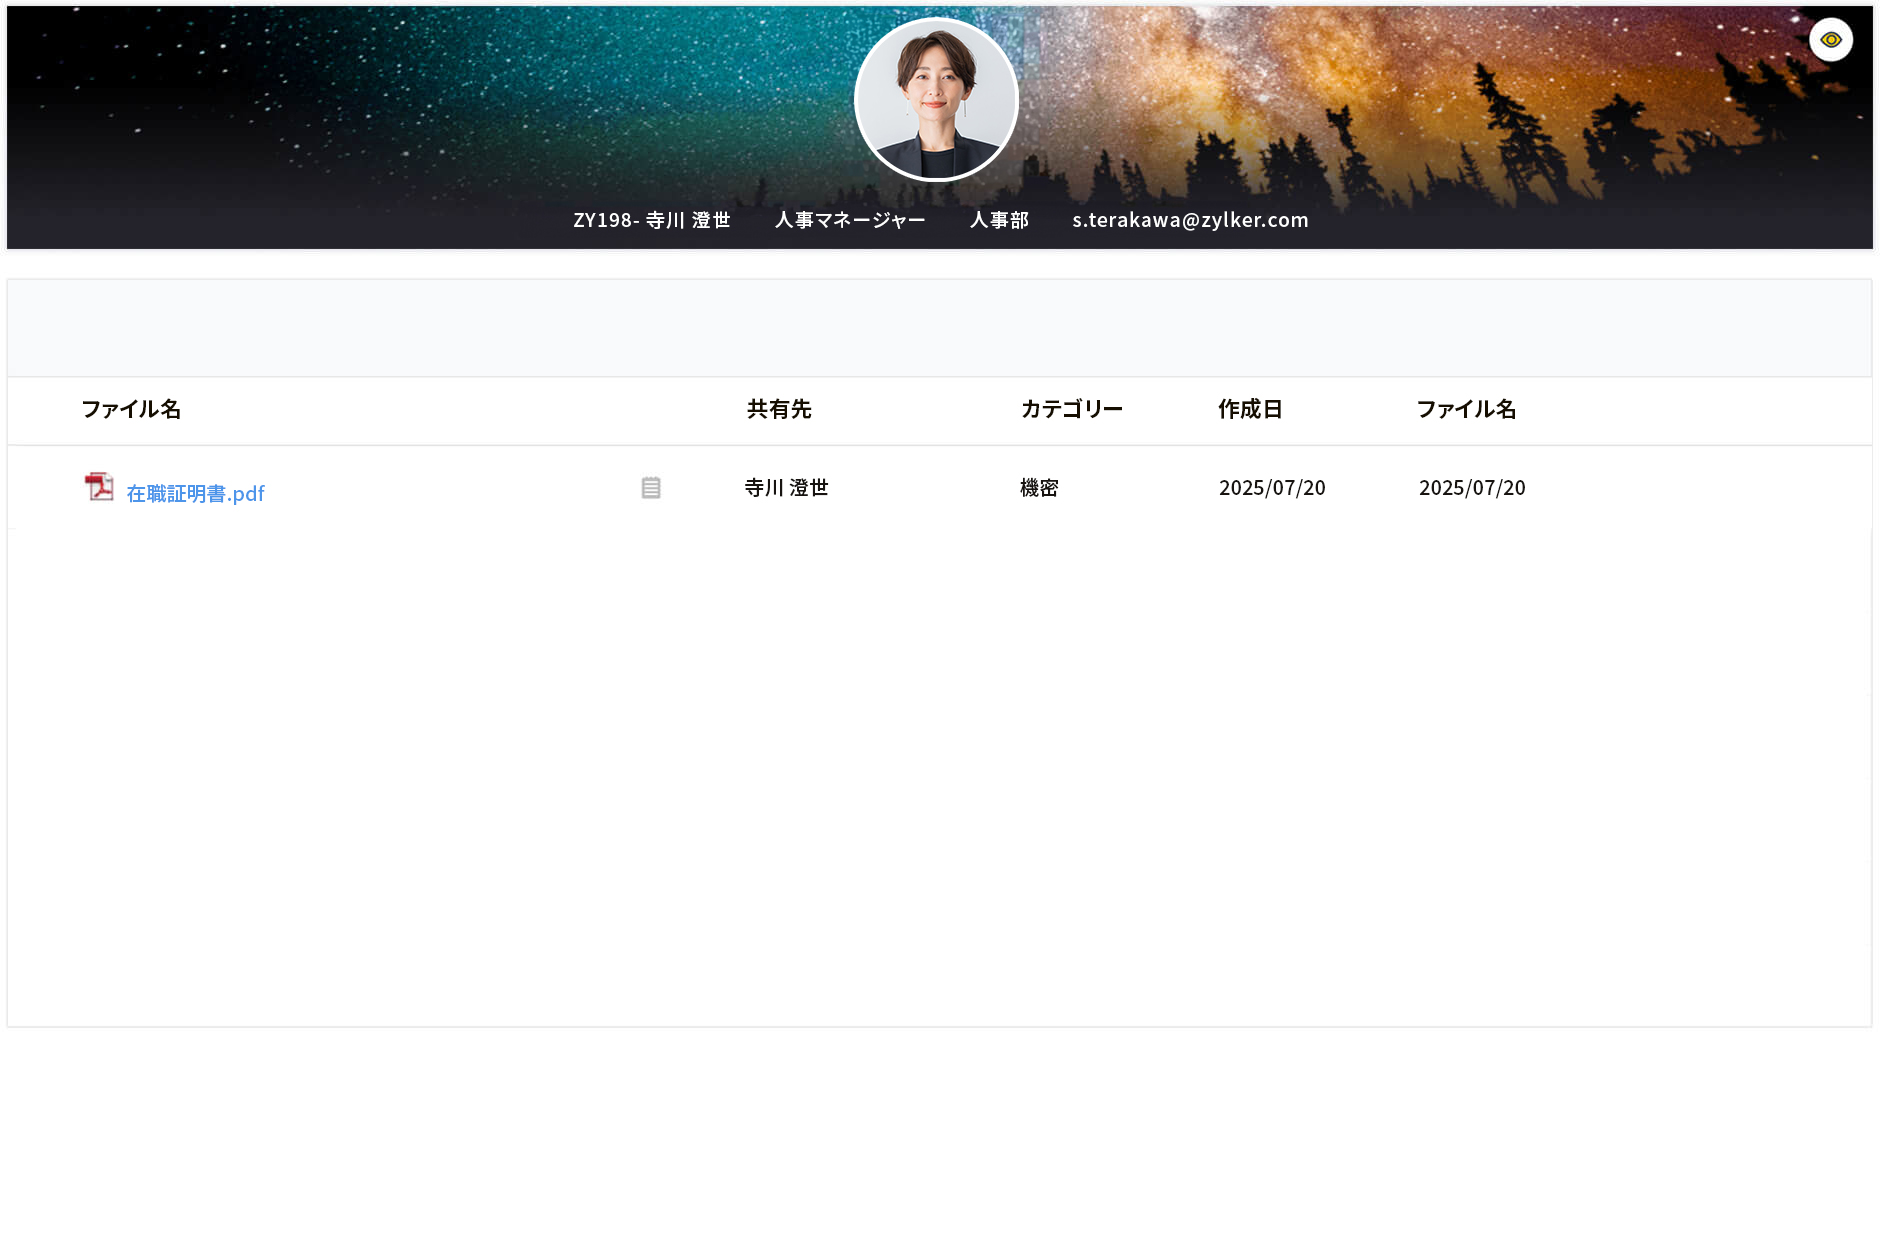Select the s.terakawa@zylker.com email address
This screenshot has width=1880, height=1250.
(x=1188, y=220)
